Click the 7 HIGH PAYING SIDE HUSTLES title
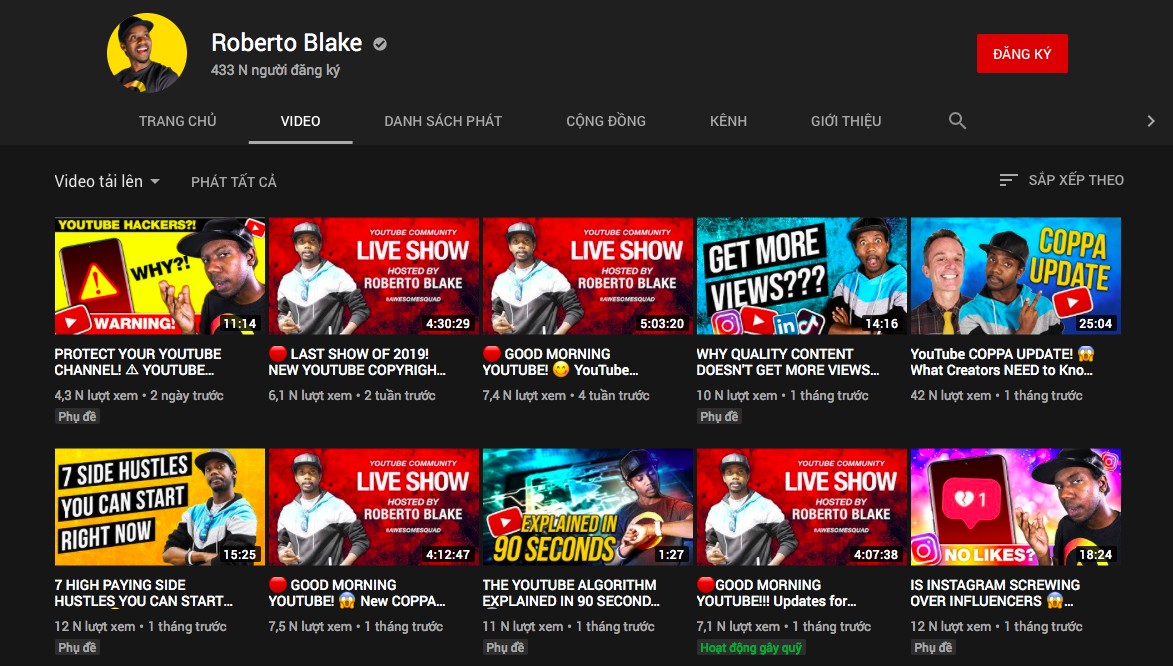1173x666 pixels. pos(144,593)
